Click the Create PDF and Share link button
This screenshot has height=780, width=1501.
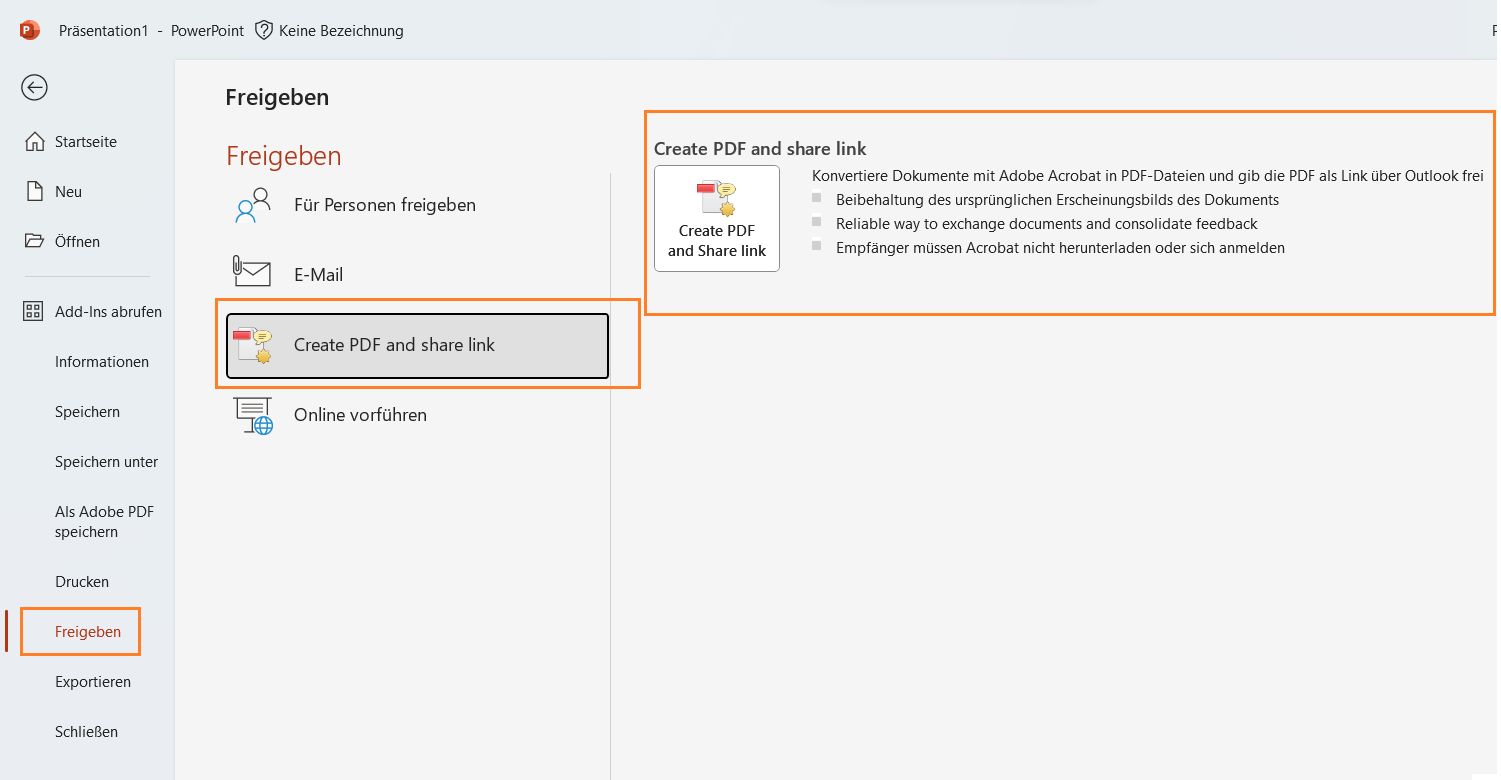pyautogui.click(x=716, y=218)
